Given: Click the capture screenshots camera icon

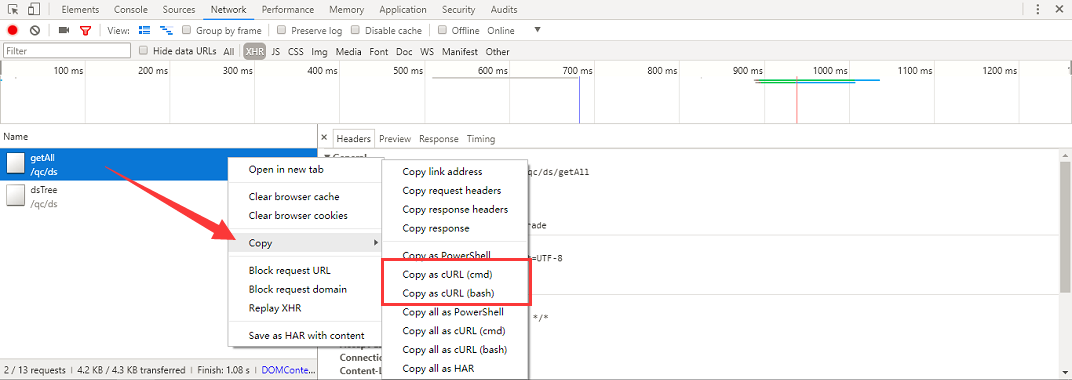Looking at the screenshot, I should tap(64, 31).
